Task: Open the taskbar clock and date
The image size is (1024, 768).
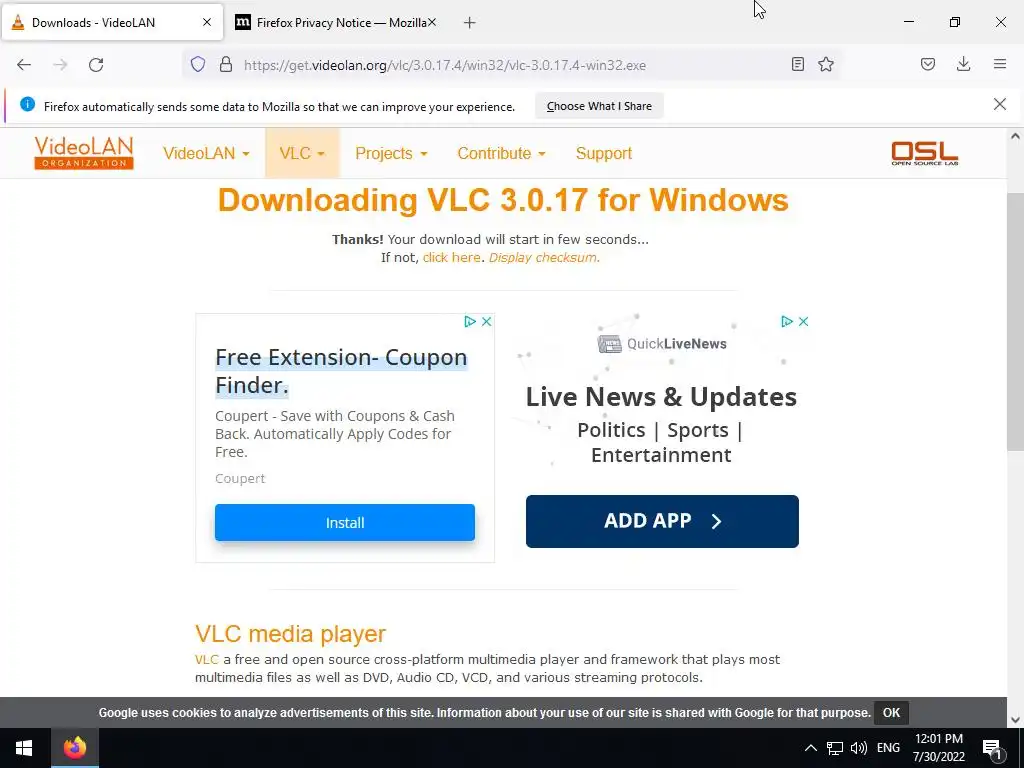Action: [938, 748]
